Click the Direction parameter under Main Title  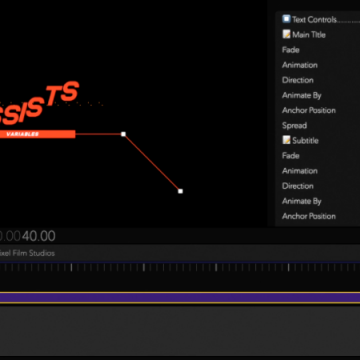click(x=298, y=80)
